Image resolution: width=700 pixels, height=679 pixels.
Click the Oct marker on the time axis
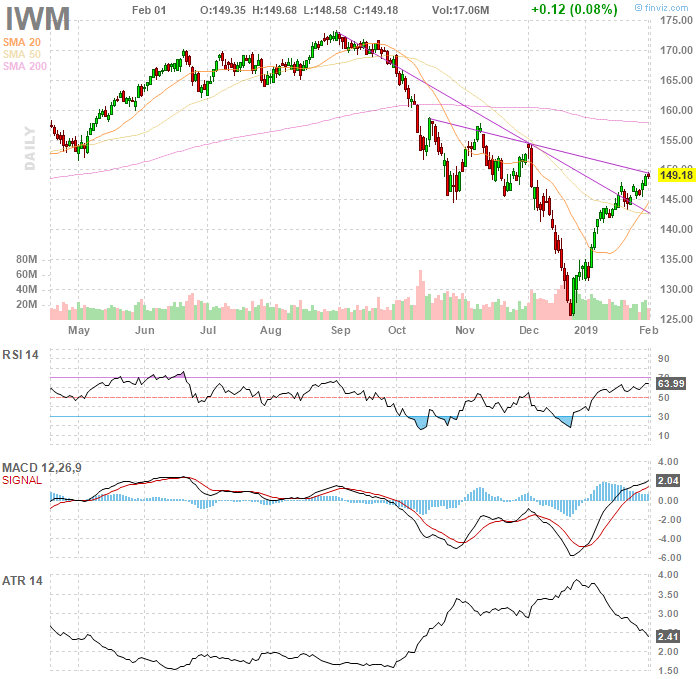[398, 329]
